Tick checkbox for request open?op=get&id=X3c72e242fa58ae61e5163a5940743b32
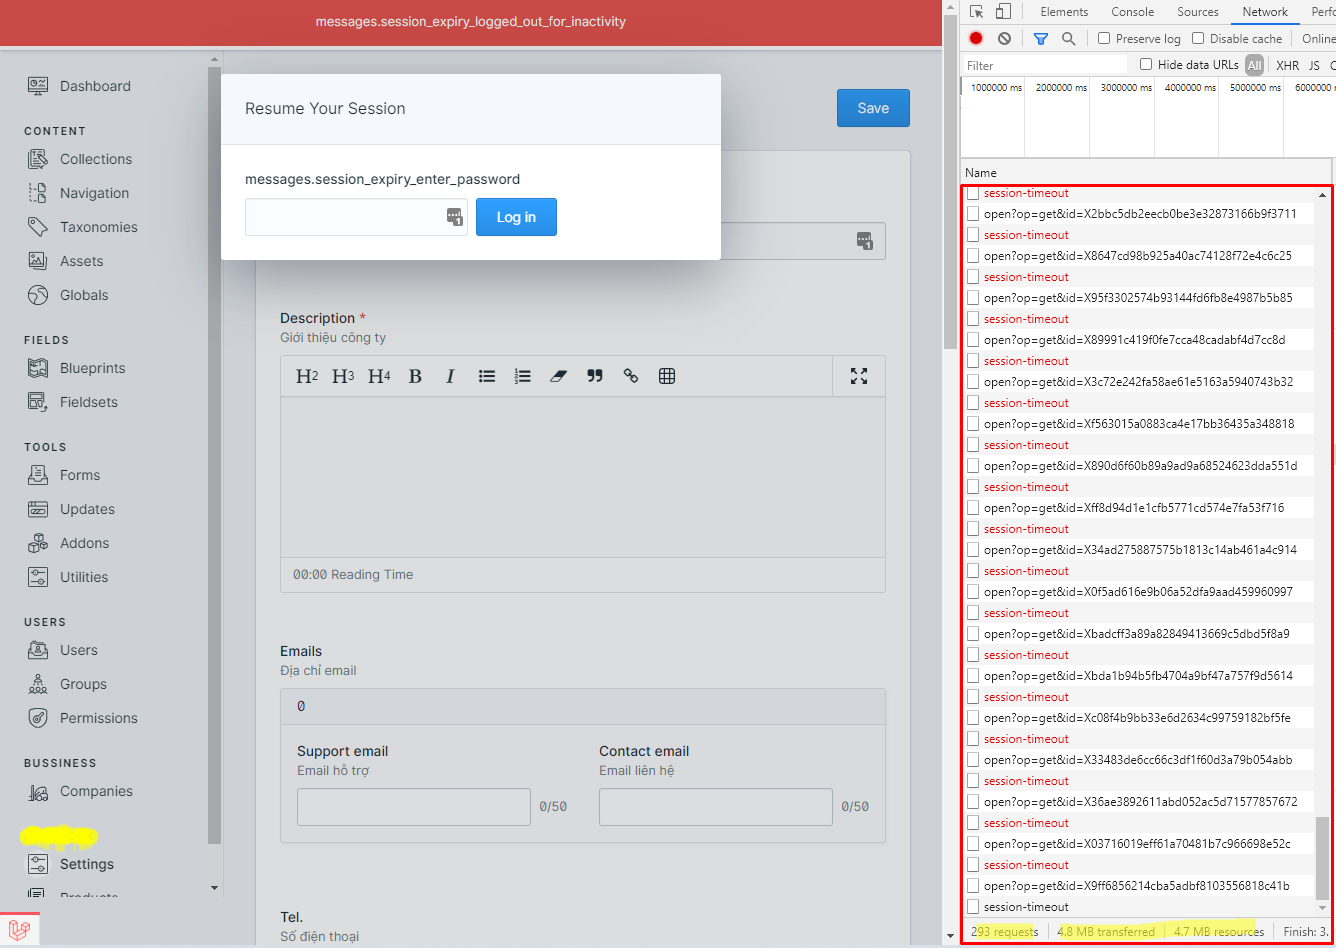 (x=973, y=381)
